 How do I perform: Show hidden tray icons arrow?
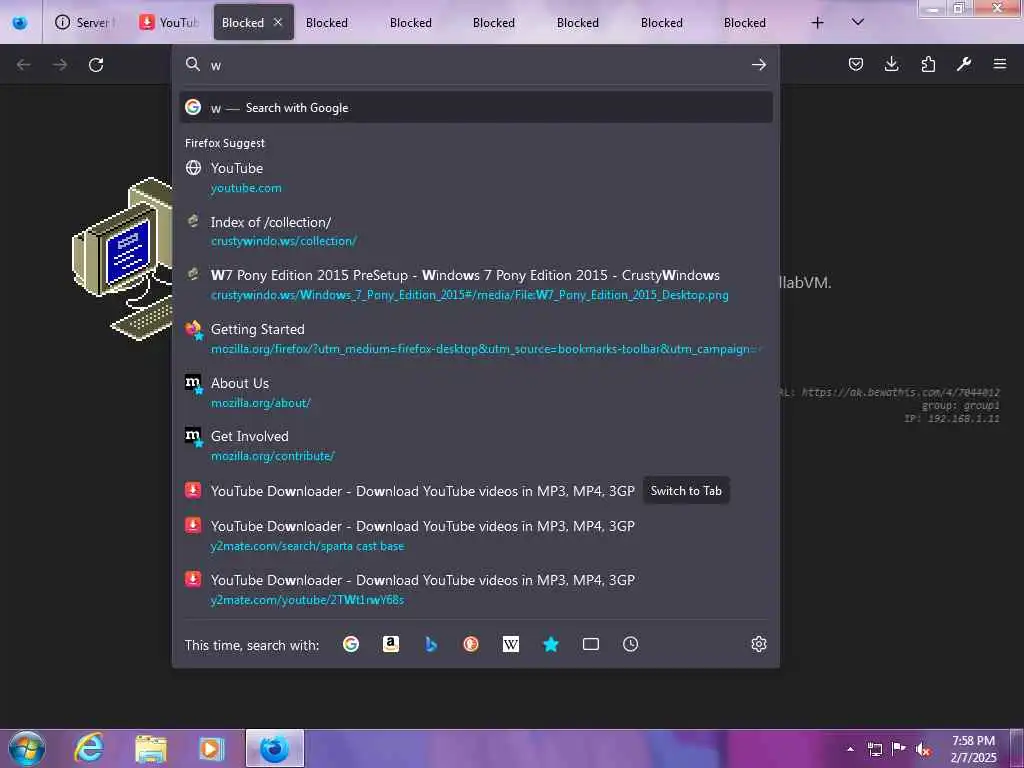[x=850, y=749]
